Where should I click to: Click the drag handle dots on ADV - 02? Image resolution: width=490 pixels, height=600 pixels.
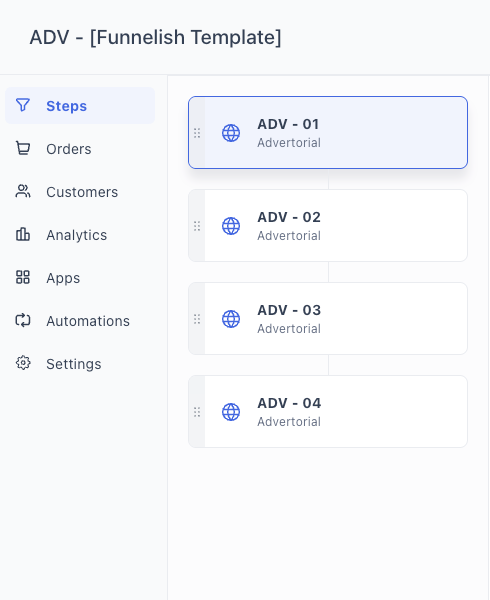pos(197,226)
